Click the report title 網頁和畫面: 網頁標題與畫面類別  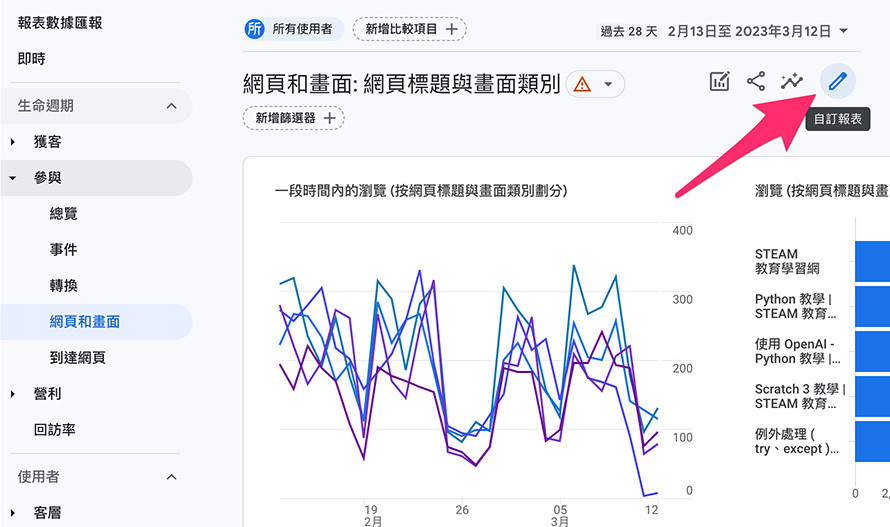401,84
